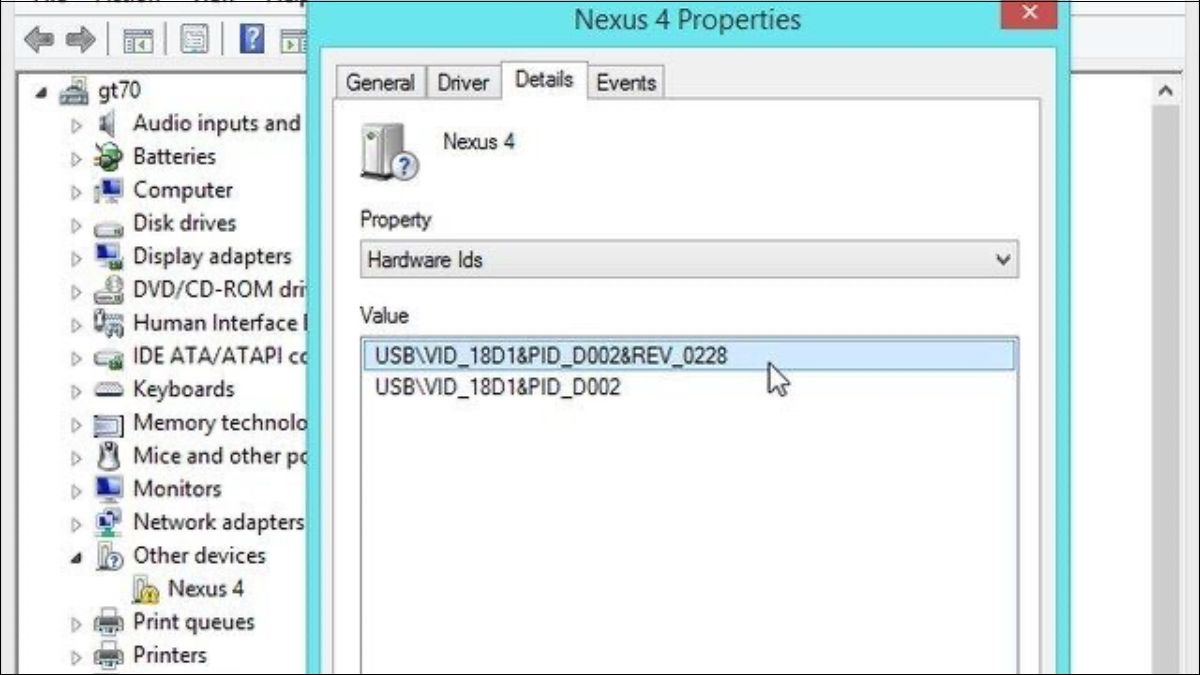Select value row USB\VID_18D1&PID_D002 without REV
This screenshot has height=675, width=1200.
[689, 386]
